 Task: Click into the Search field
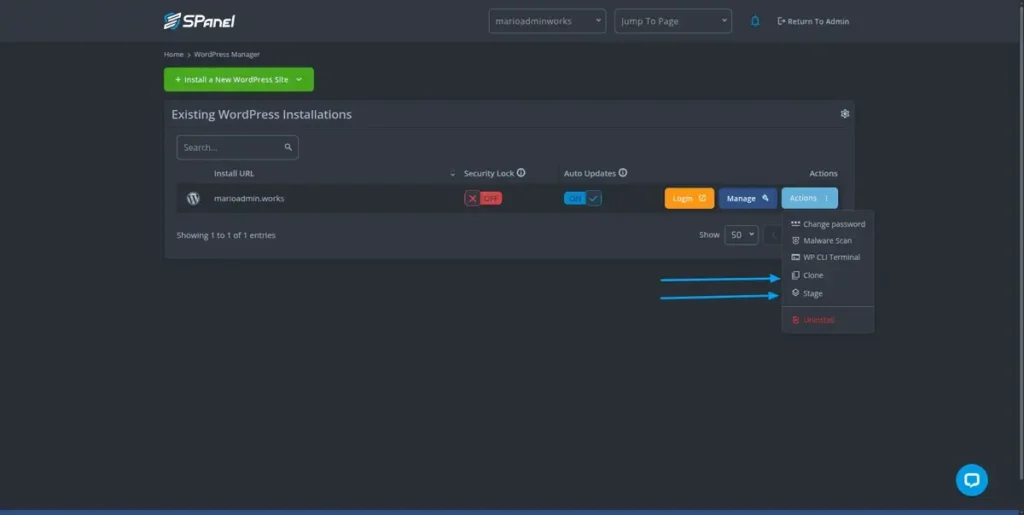coord(237,148)
